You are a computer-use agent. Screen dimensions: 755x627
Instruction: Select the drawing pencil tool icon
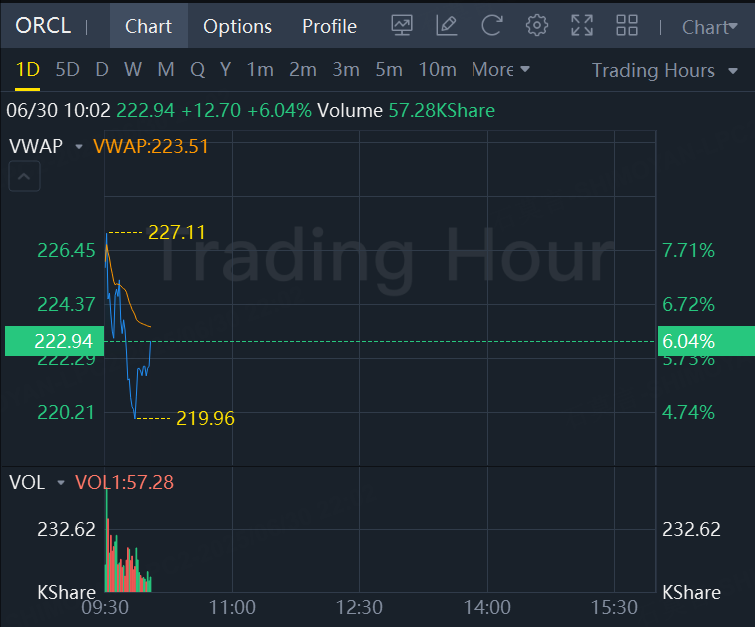tap(447, 26)
